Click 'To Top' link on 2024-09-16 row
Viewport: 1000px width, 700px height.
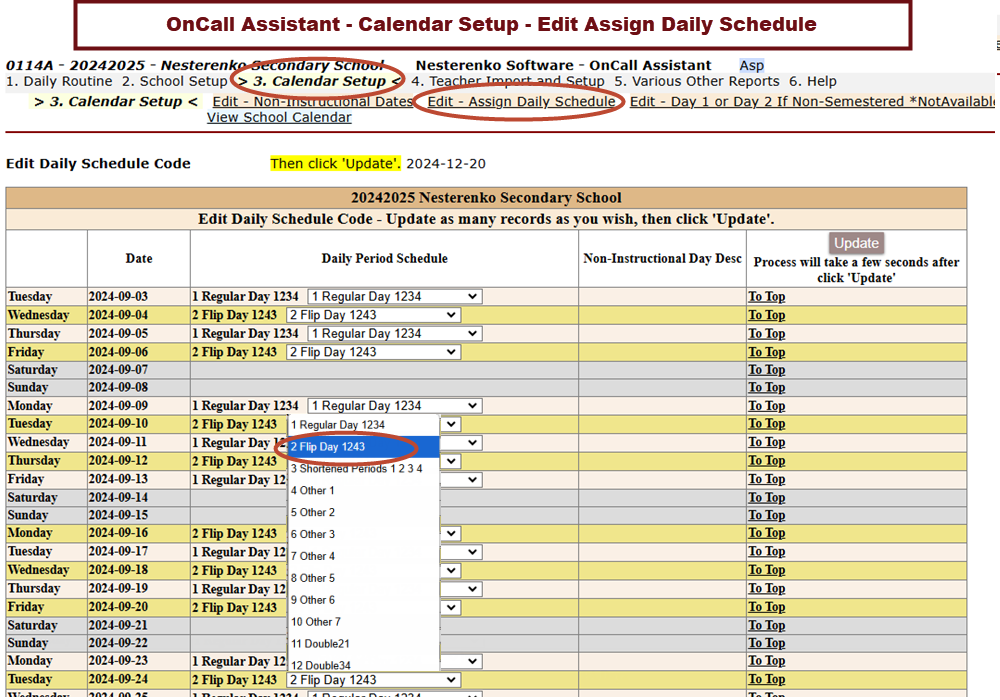pyautogui.click(x=766, y=534)
